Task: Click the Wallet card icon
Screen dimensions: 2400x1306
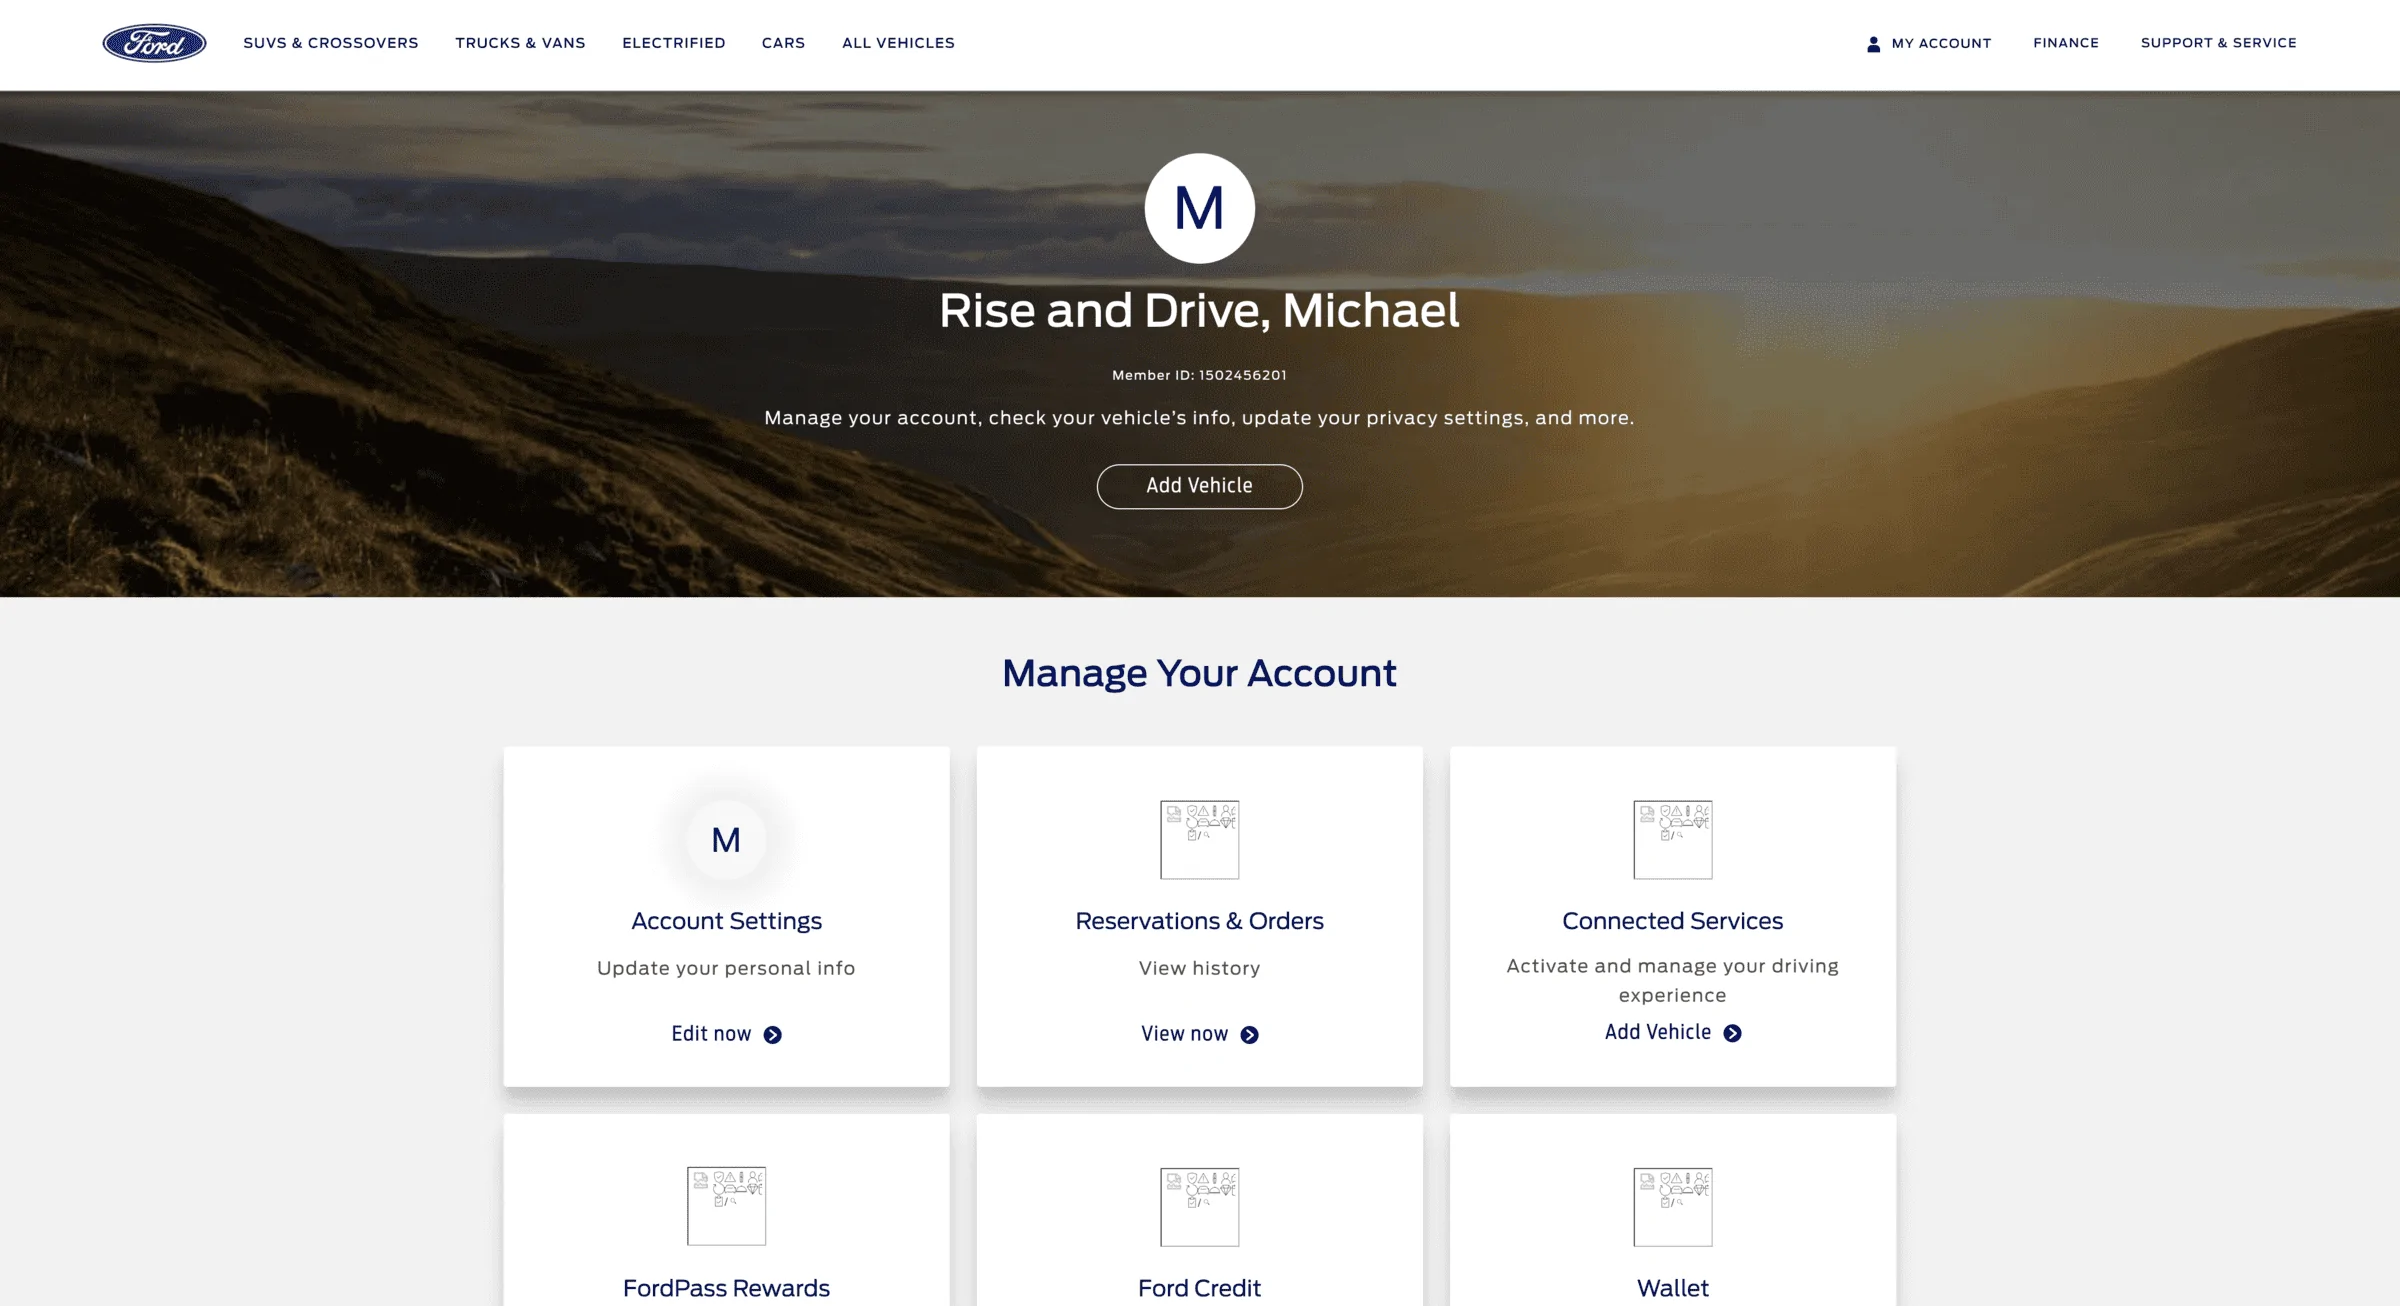Action: point(1672,1206)
